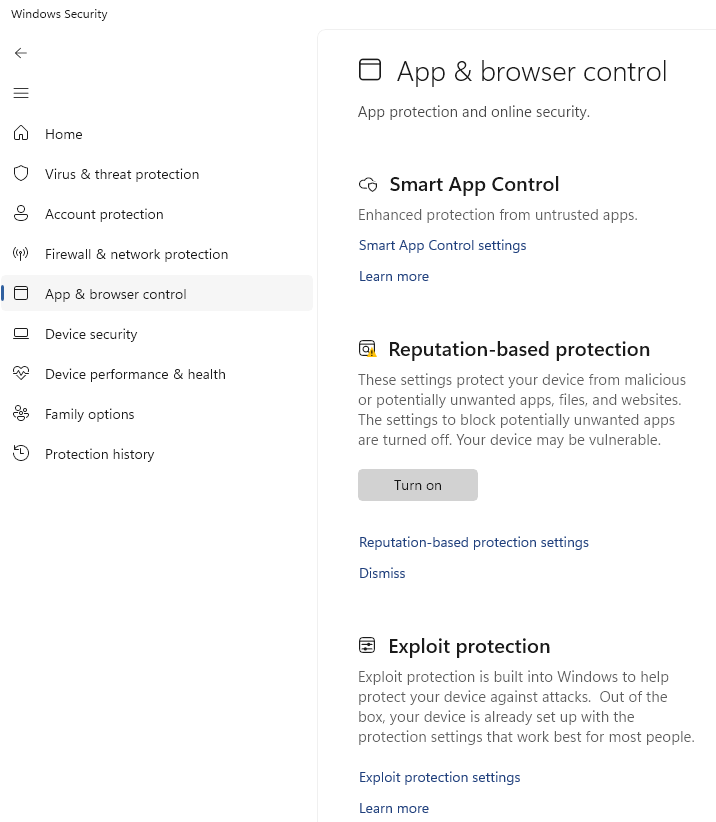Click the Account protection person icon
Screen dimensions: 716x822
pos(21,213)
